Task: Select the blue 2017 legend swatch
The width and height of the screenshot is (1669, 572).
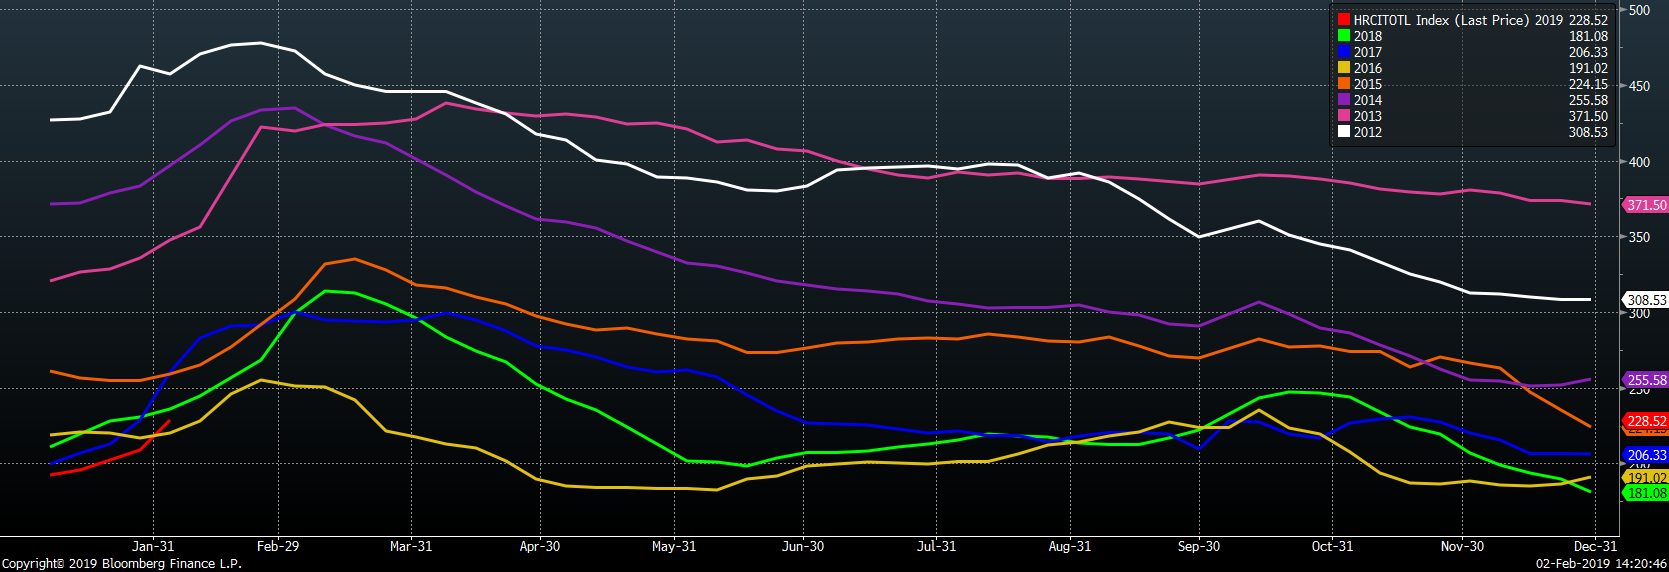Action: tap(1344, 52)
